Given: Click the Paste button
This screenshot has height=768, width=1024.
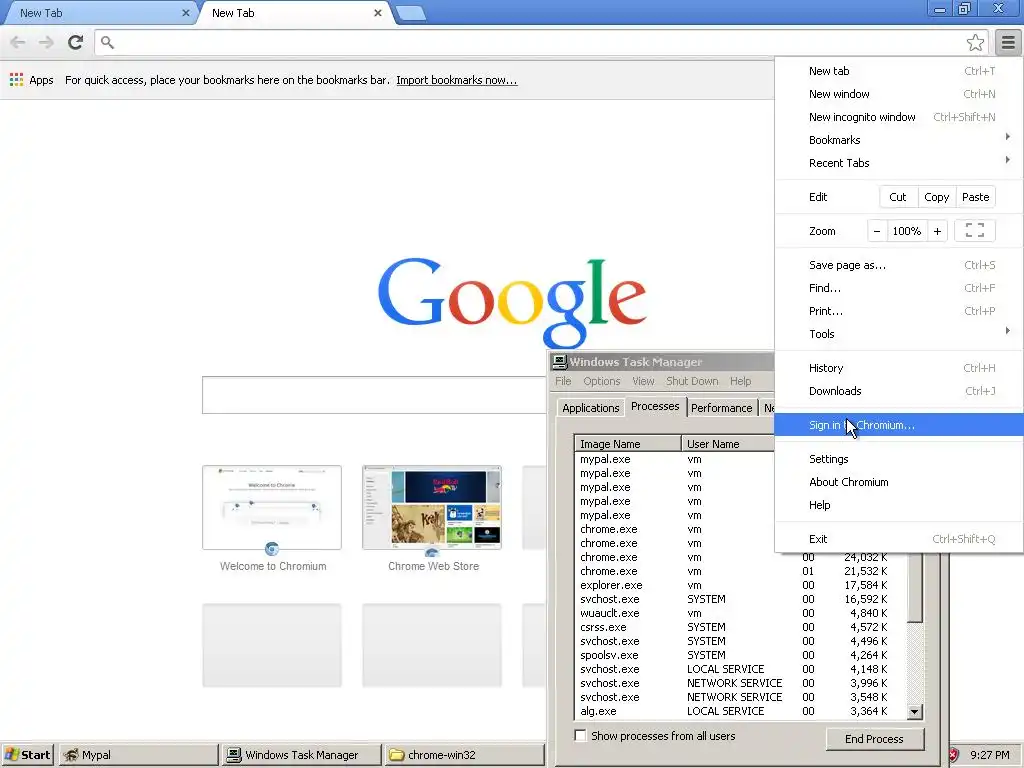Looking at the screenshot, I should (976, 197).
